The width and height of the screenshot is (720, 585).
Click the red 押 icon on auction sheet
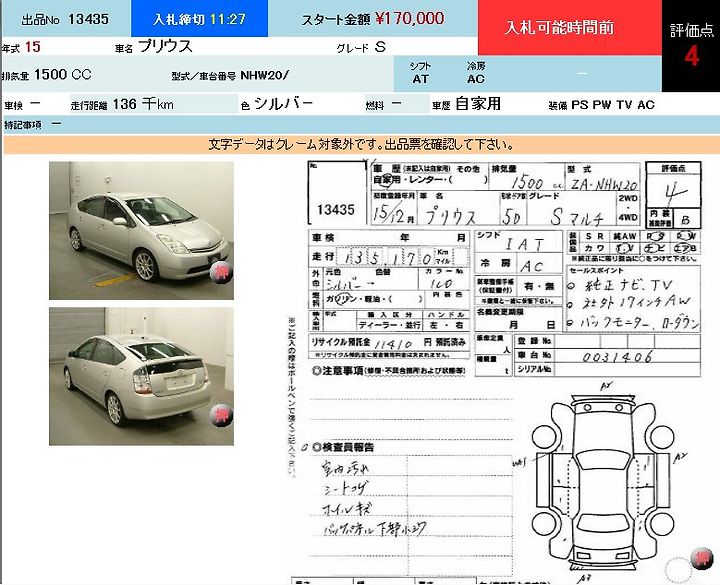[x=701, y=559]
